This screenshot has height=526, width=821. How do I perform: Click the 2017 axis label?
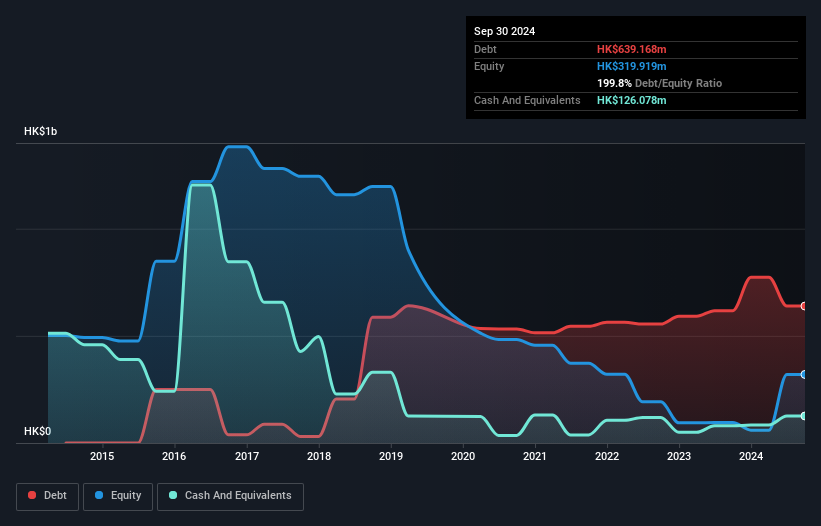[x=247, y=456]
